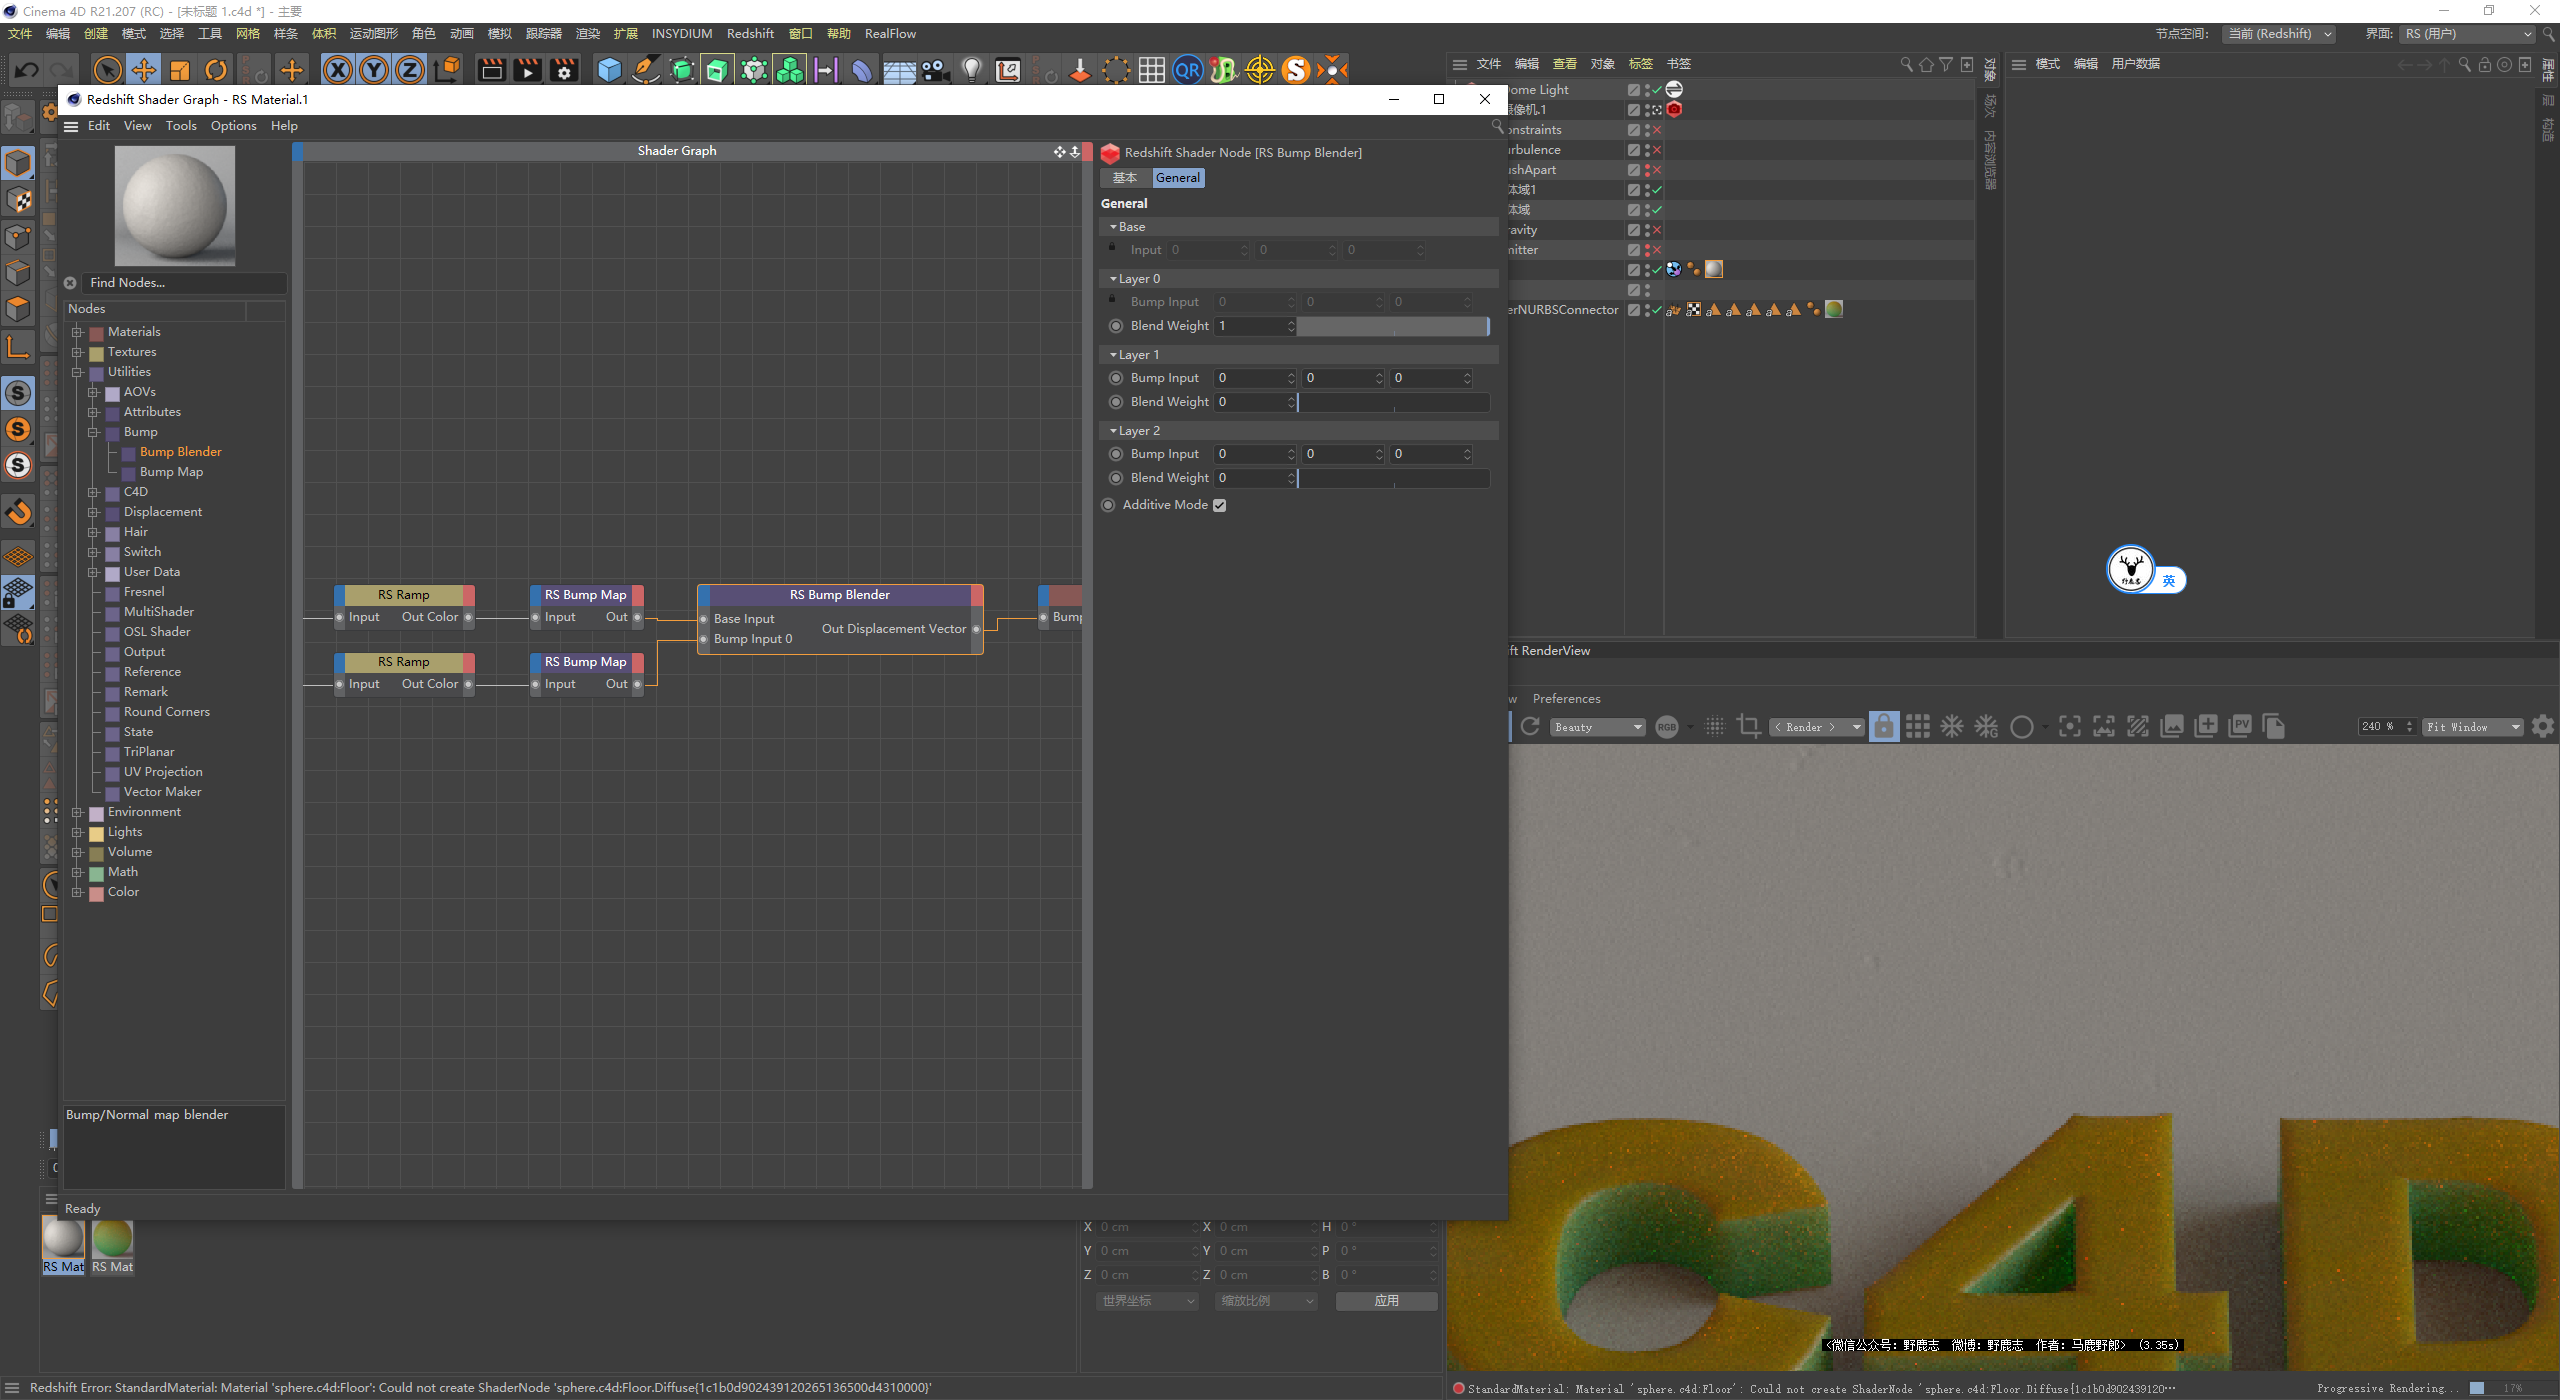This screenshot has width=2560, height=1400.
Task: Open the Beauty AOV dropdown
Action: [1597, 727]
